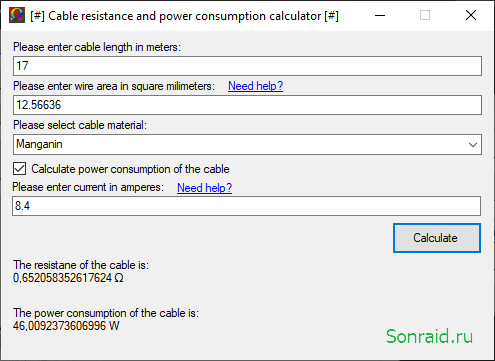Close the calculator window
The width and height of the screenshot is (495, 361).
point(471,15)
